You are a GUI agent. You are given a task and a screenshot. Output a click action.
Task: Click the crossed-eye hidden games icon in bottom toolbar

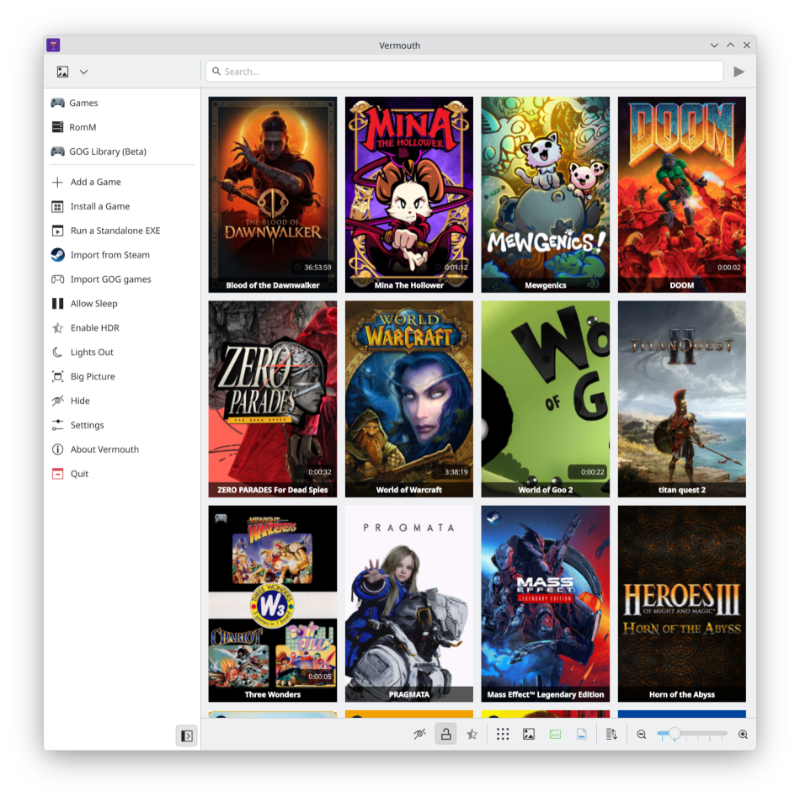[x=419, y=734]
